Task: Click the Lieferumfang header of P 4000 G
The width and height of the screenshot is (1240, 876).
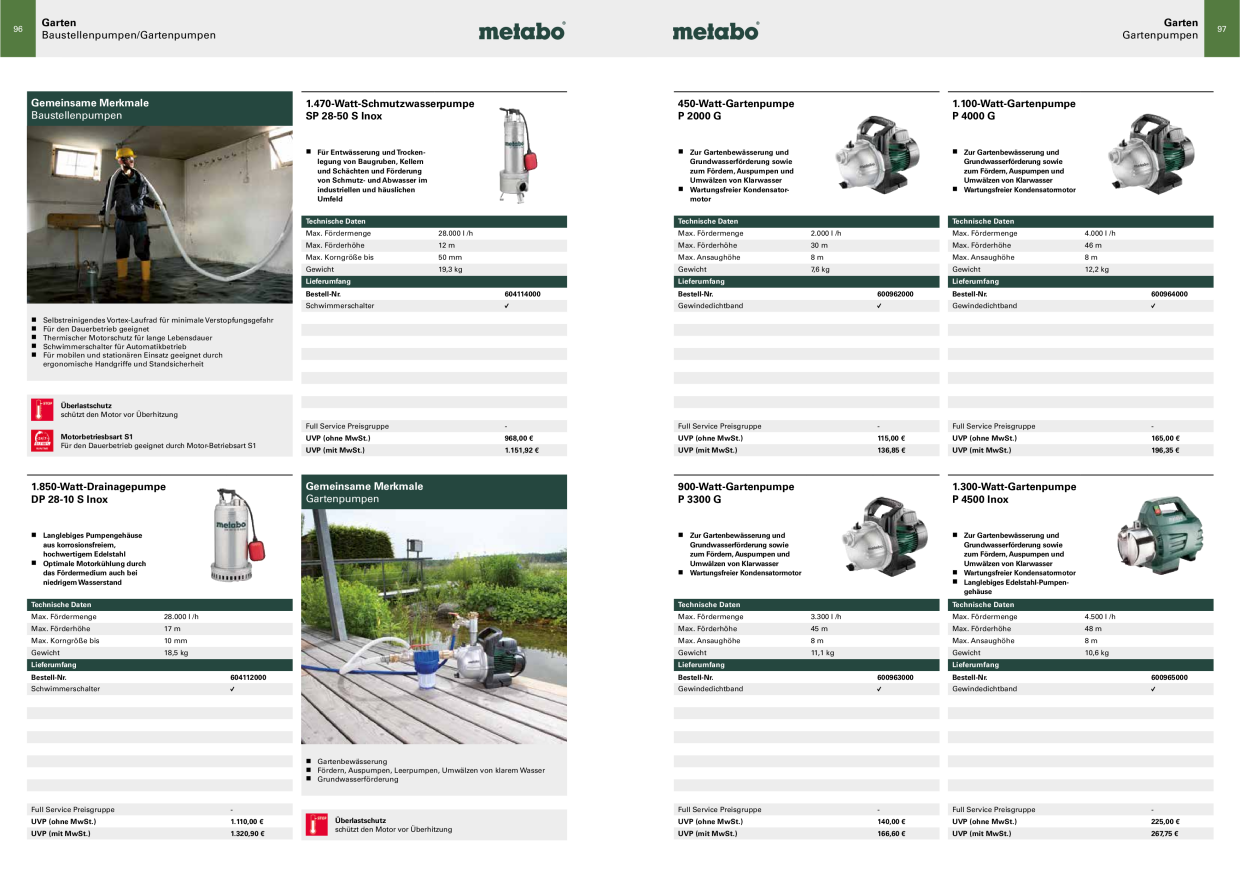Action: pos(1081,282)
